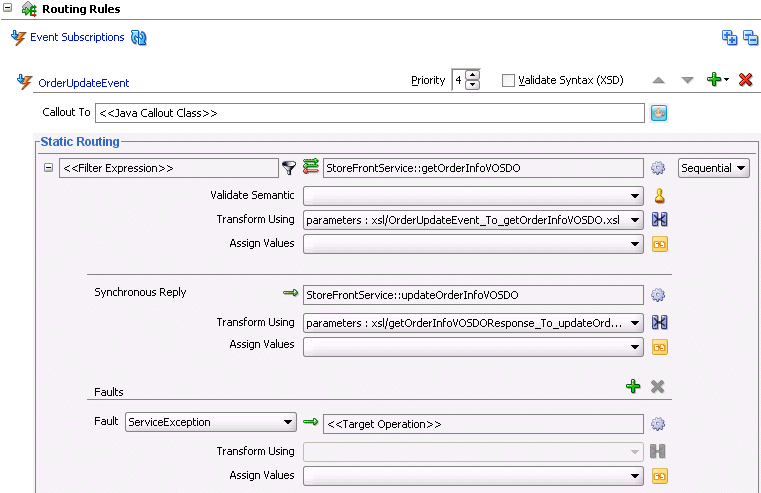This screenshot has width=761, height=493.
Task: Open the ServiceException fault dropdown
Action: pos(211,422)
